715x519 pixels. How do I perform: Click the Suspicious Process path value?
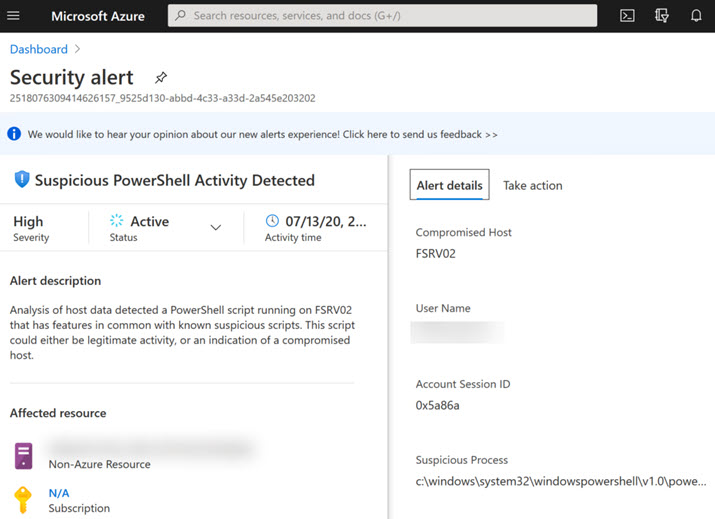click(561, 481)
